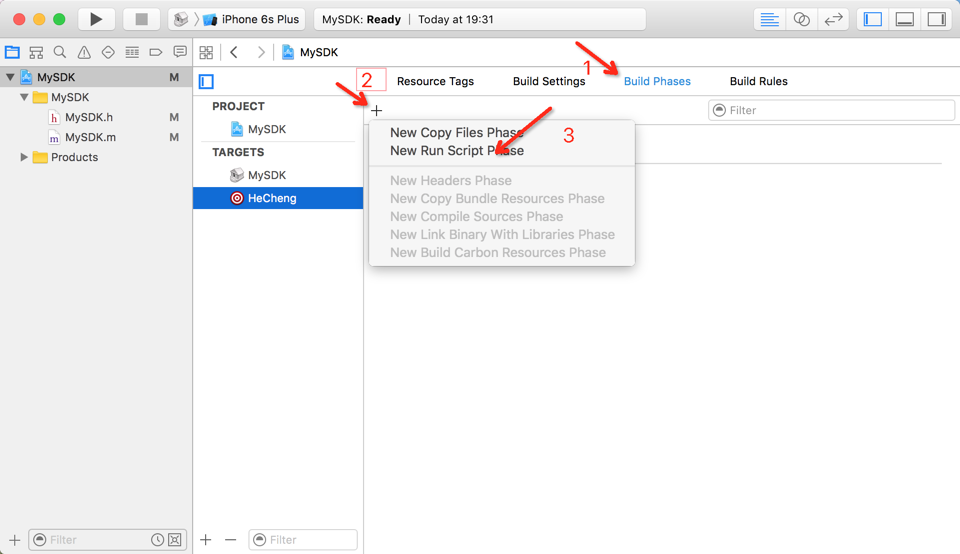Focus the build phases Filter field
Screen dimensions: 960x554
click(x=831, y=110)
